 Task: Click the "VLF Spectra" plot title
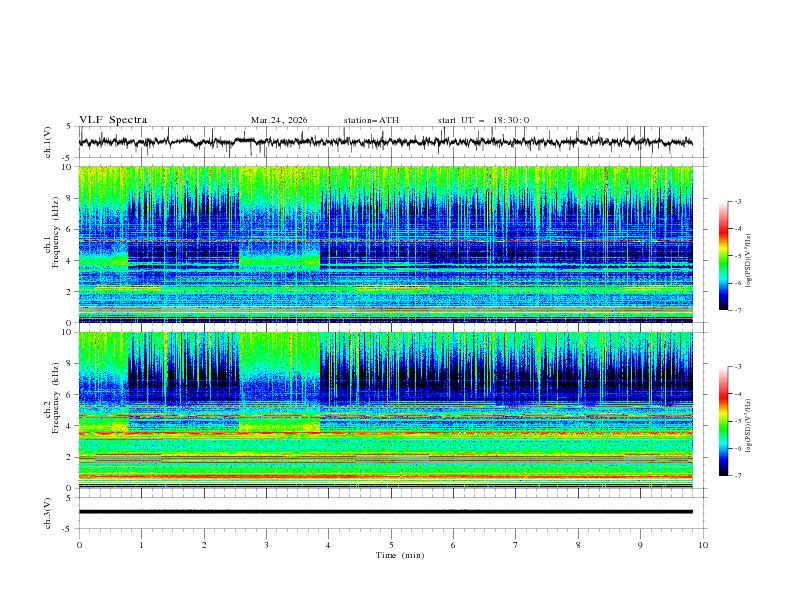pos(113,120)
